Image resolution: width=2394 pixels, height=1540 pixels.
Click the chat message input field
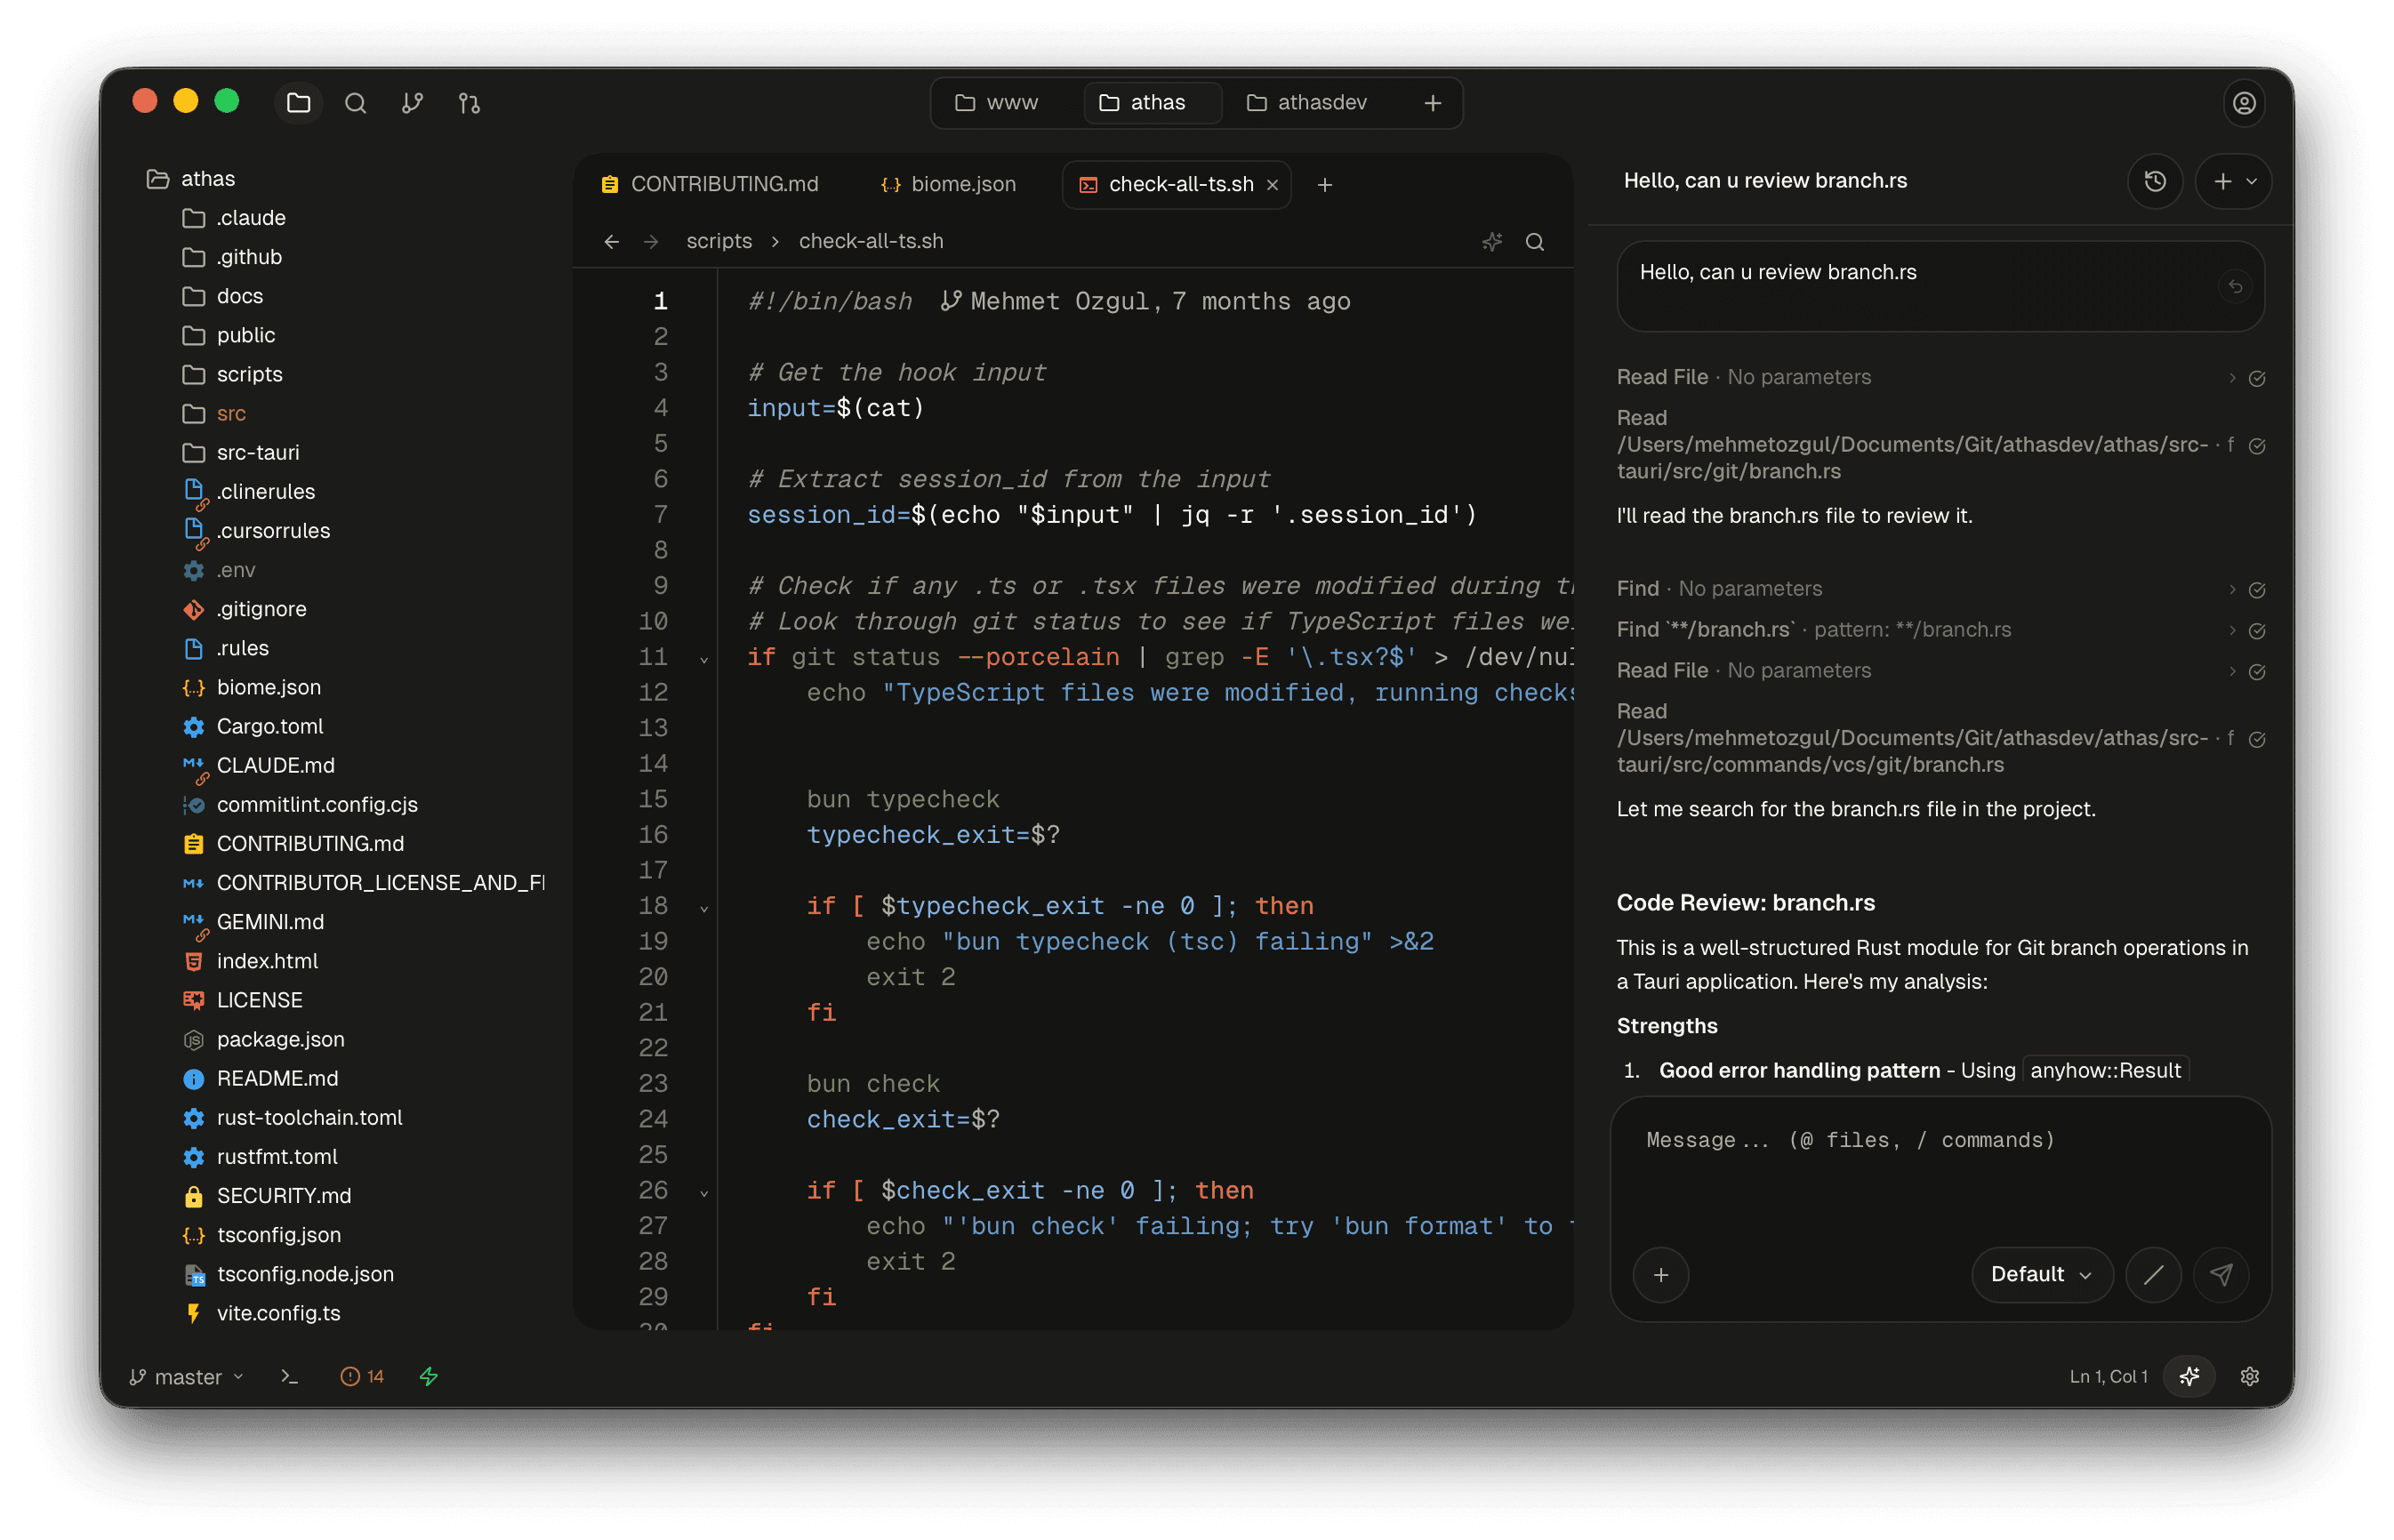[1940, 1170]
